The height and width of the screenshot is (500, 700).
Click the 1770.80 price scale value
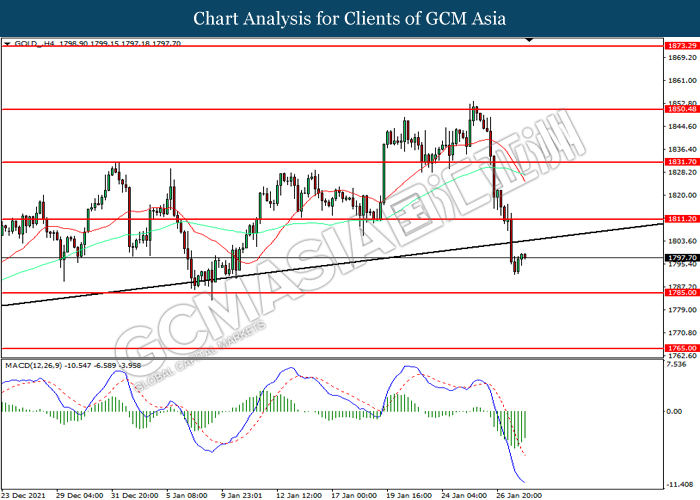tap(682, 333)
